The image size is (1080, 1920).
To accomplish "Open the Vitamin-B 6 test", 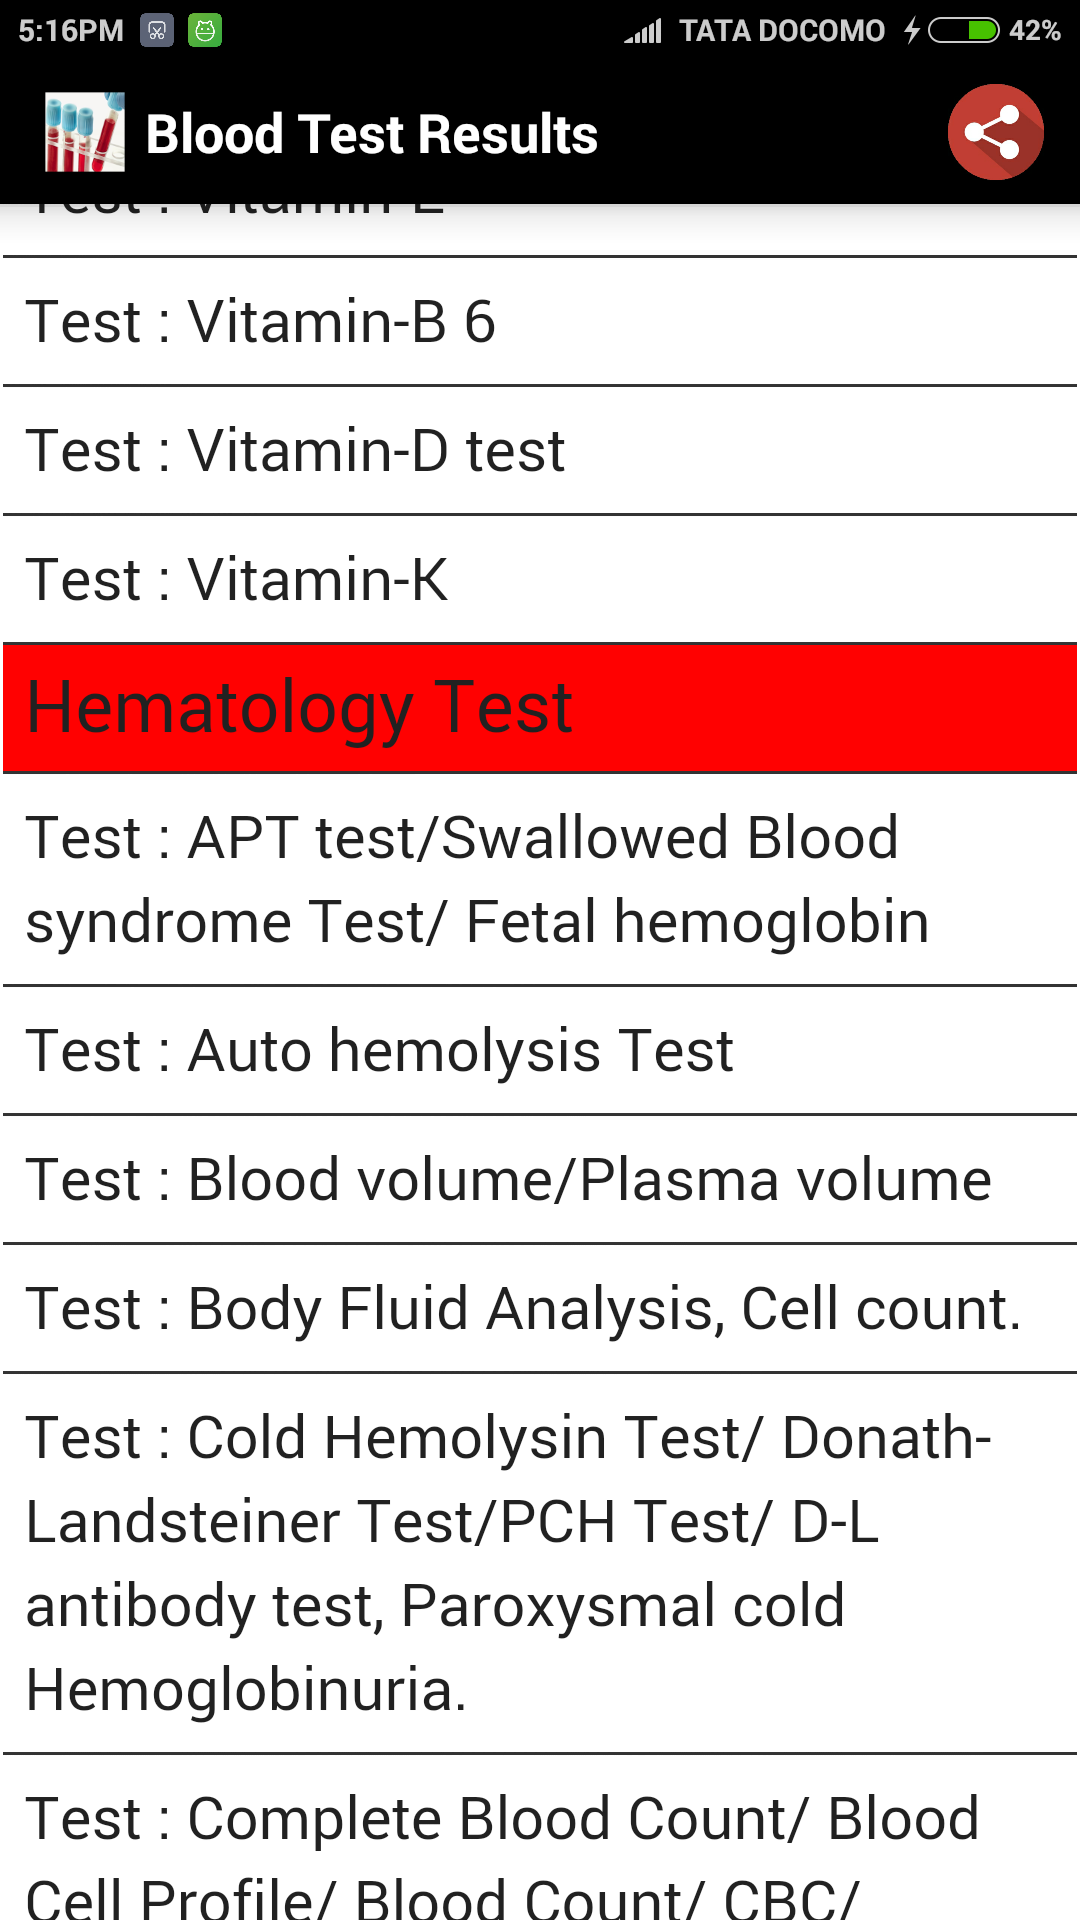I will (x=540, y=322).
